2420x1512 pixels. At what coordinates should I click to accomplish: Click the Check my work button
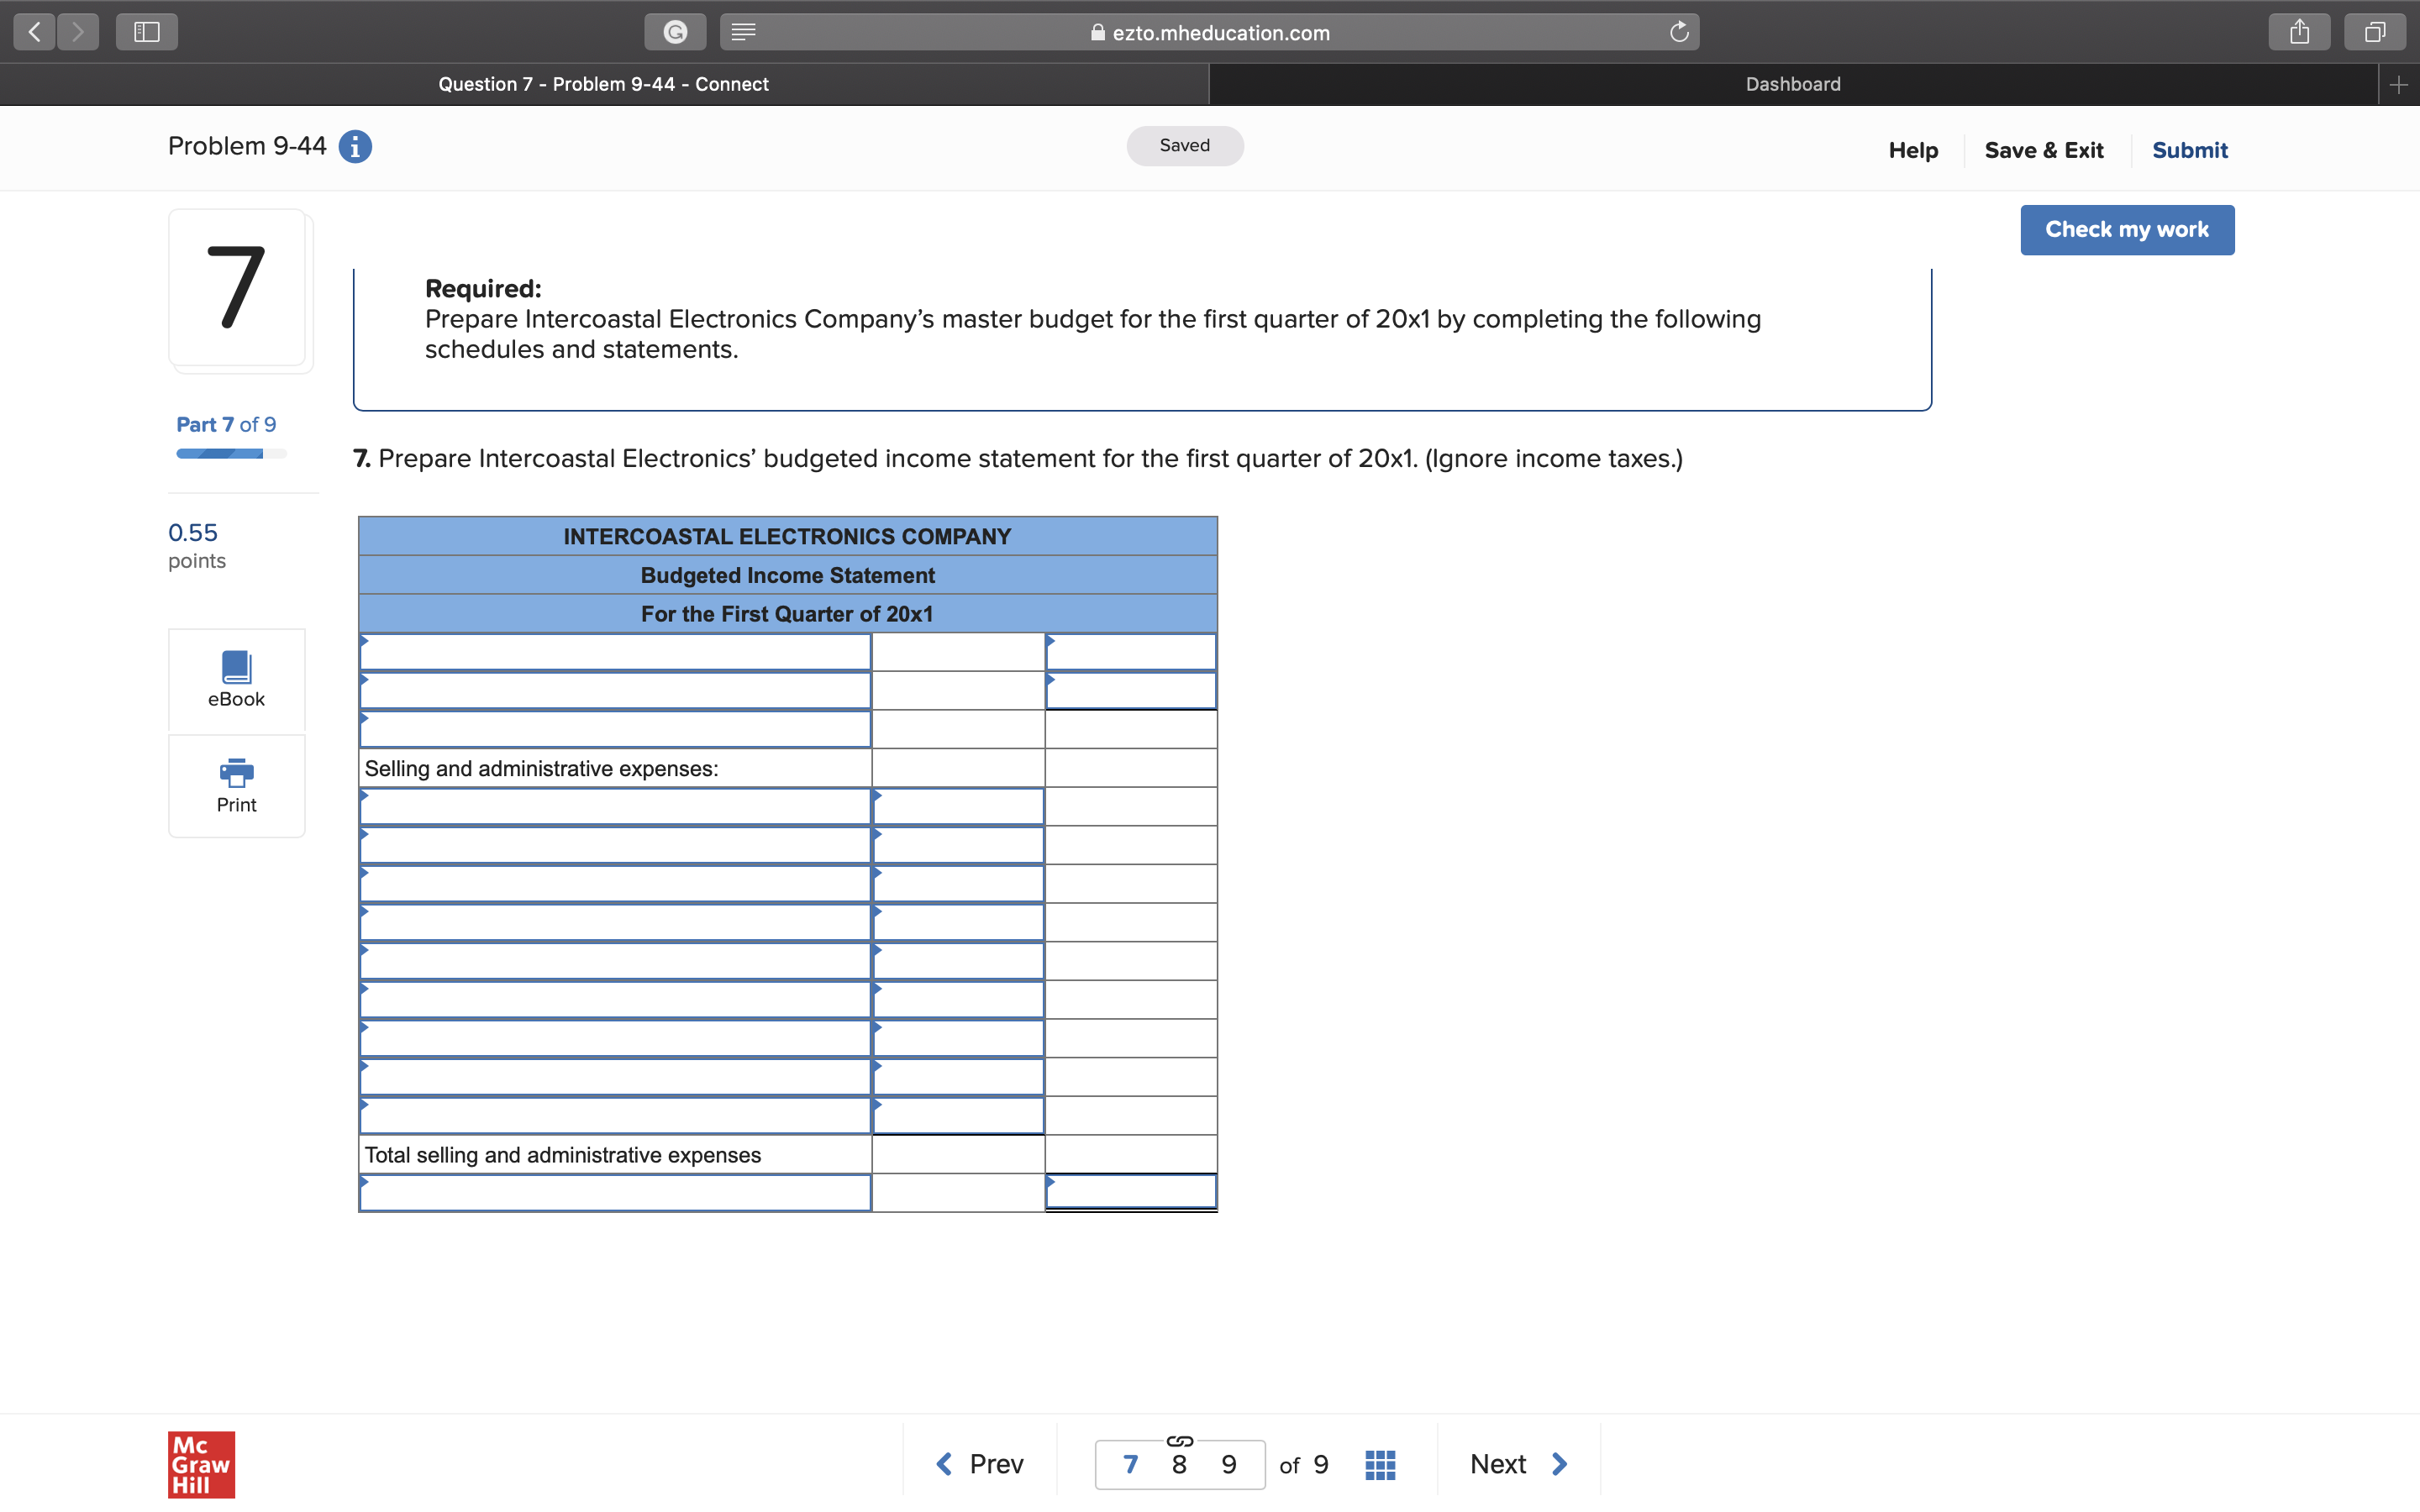click(x=2126, y=230)
